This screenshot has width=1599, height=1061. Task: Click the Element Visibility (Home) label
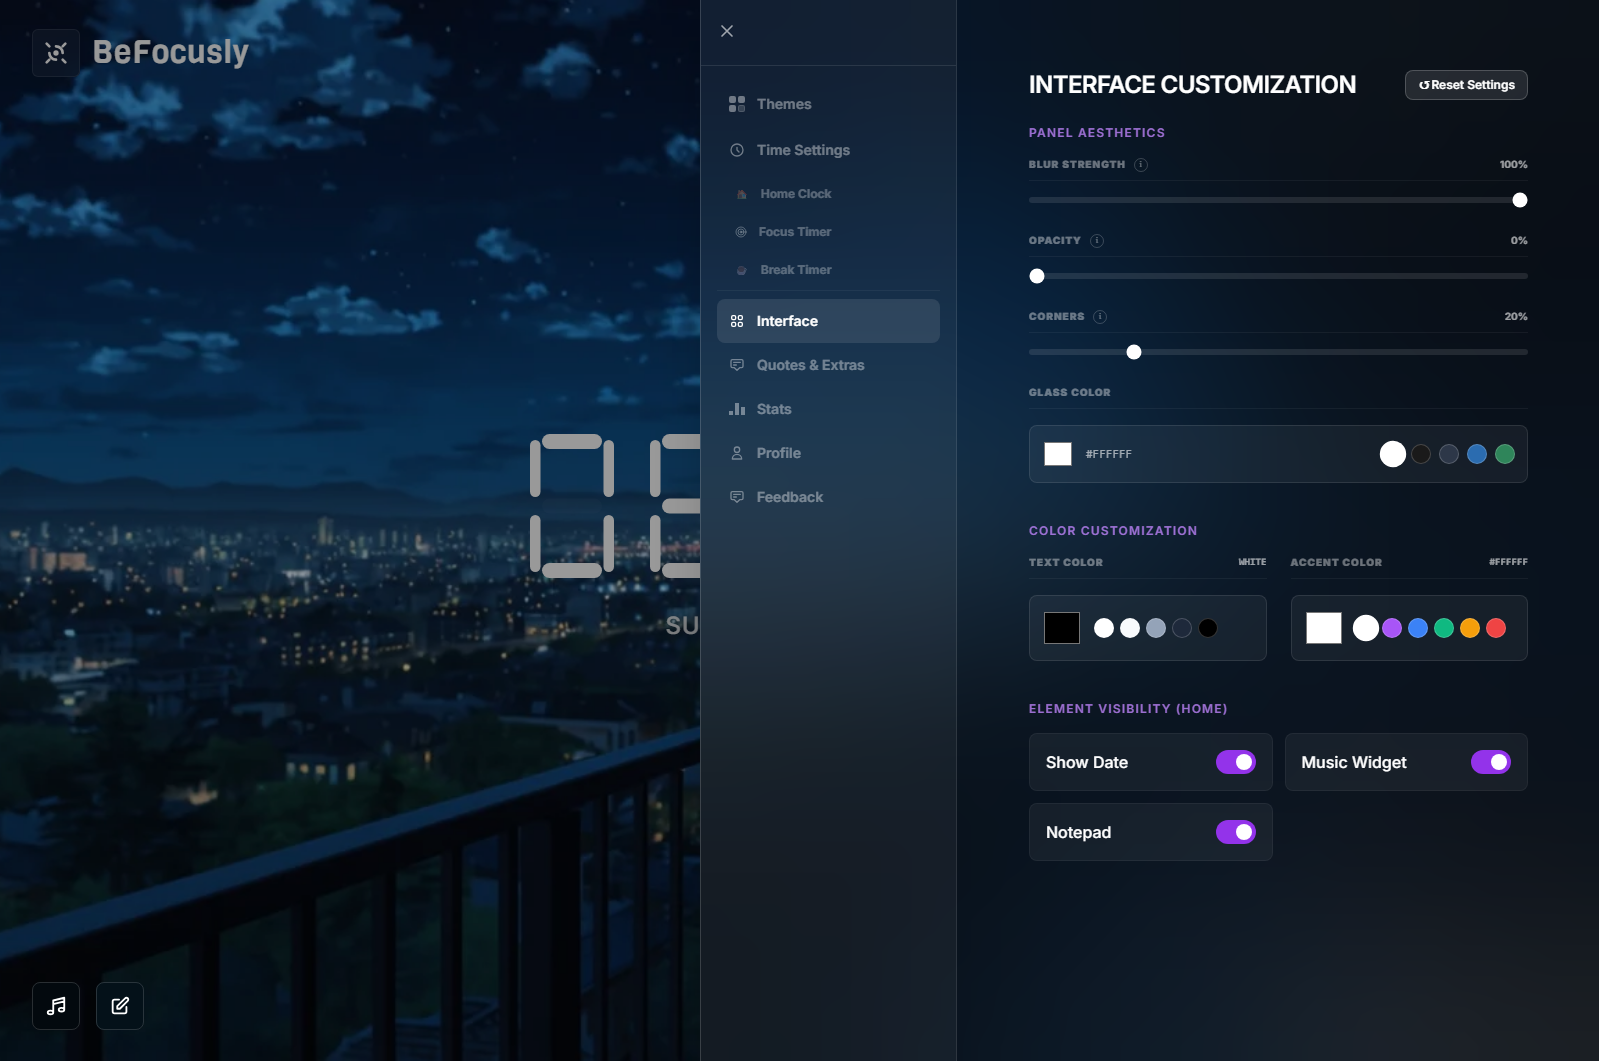tap(1128, 709)
